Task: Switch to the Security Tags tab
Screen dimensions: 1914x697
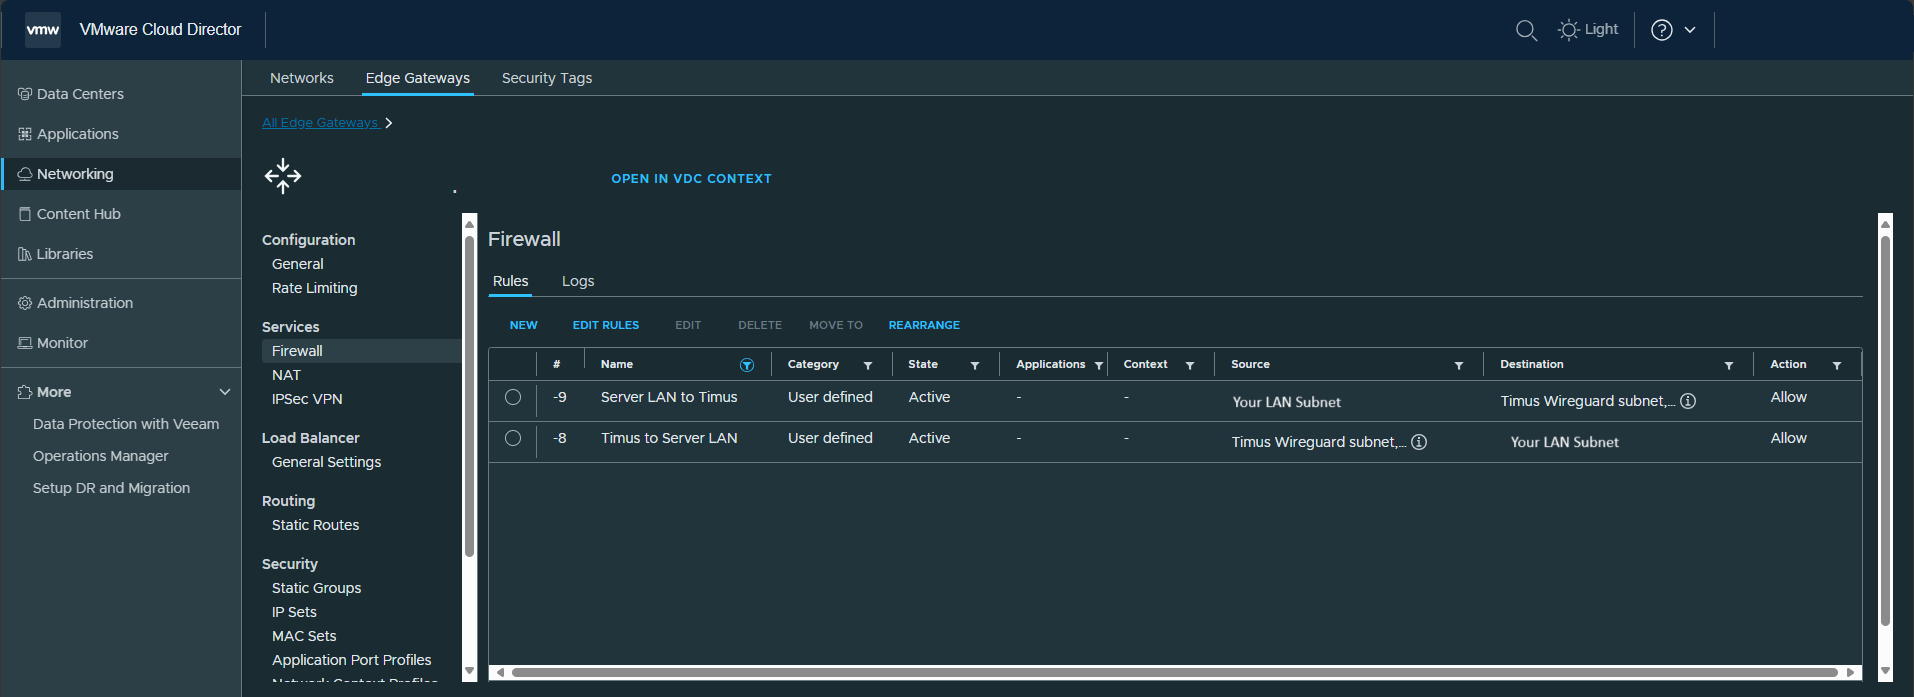Action: tap(547, 78)
